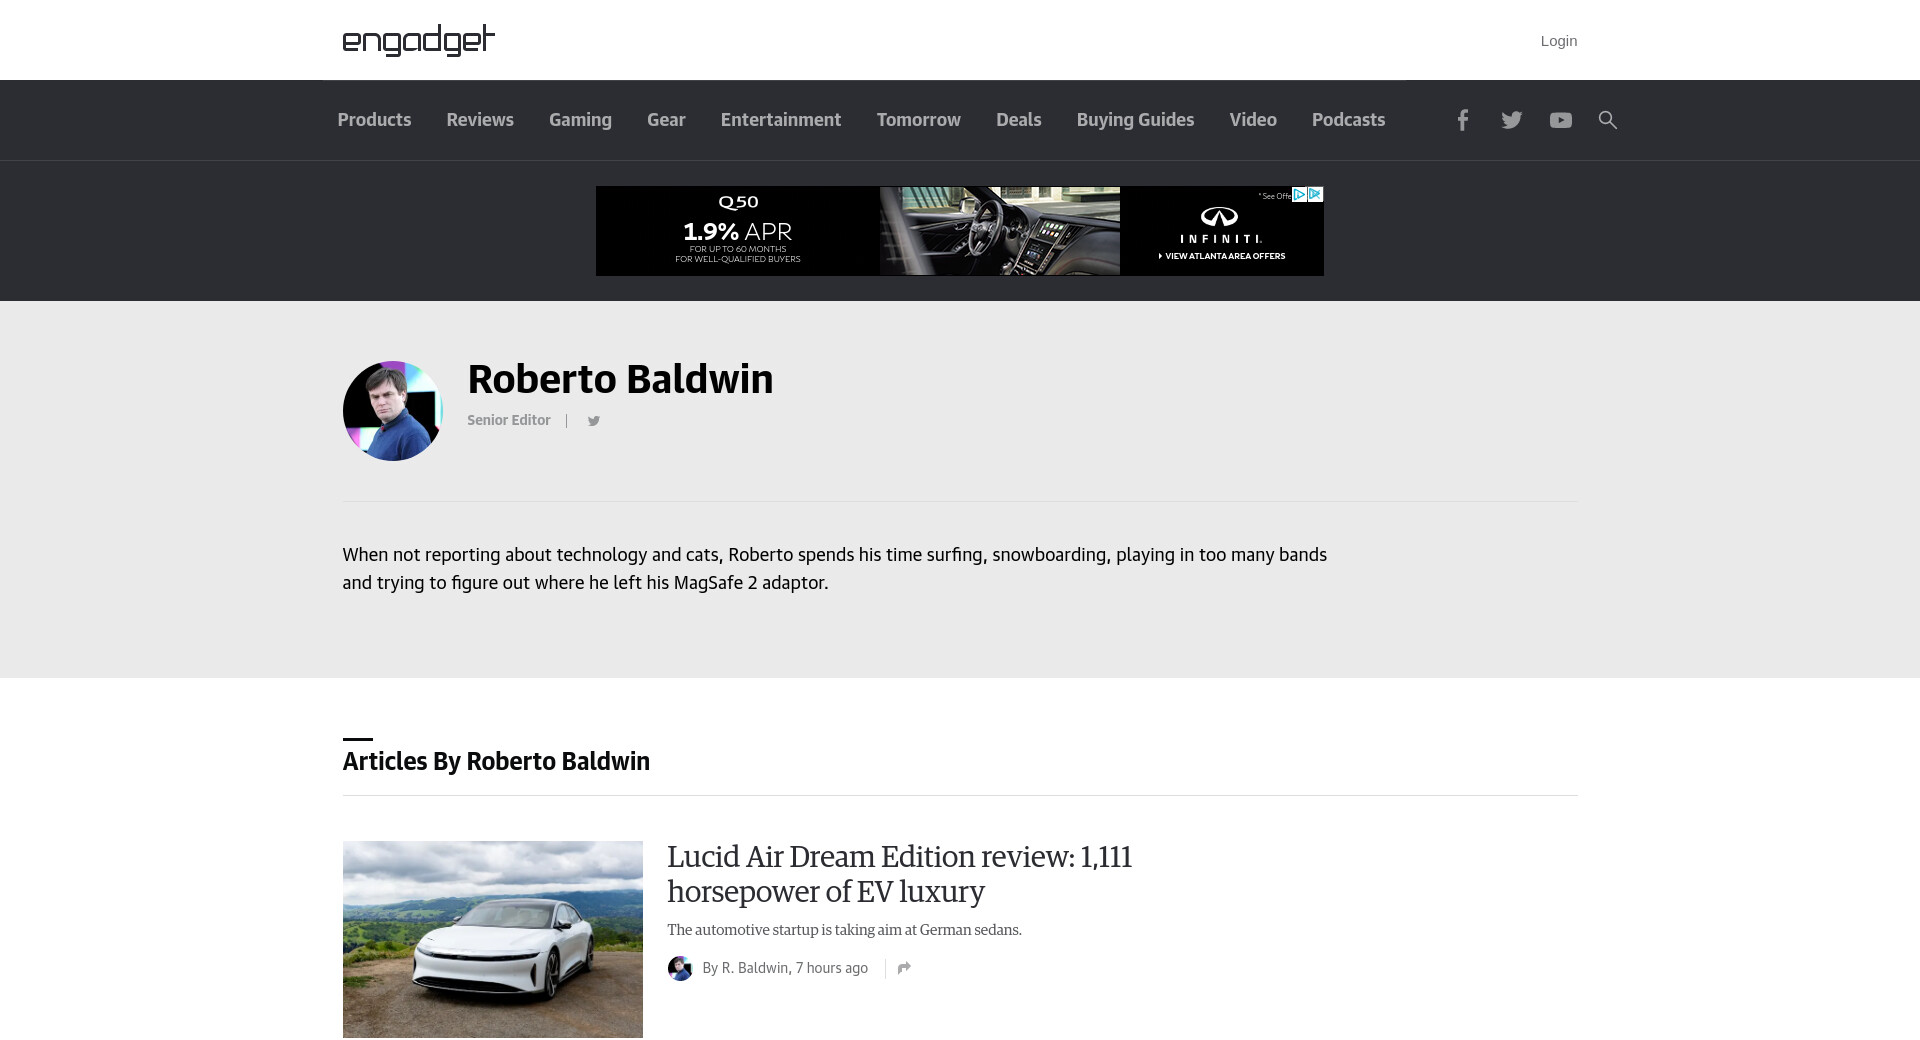This screenshot has width=1920, height=1040.
Task: Open Lucid Air Dream Edition review headline
Action: [899, 873]
